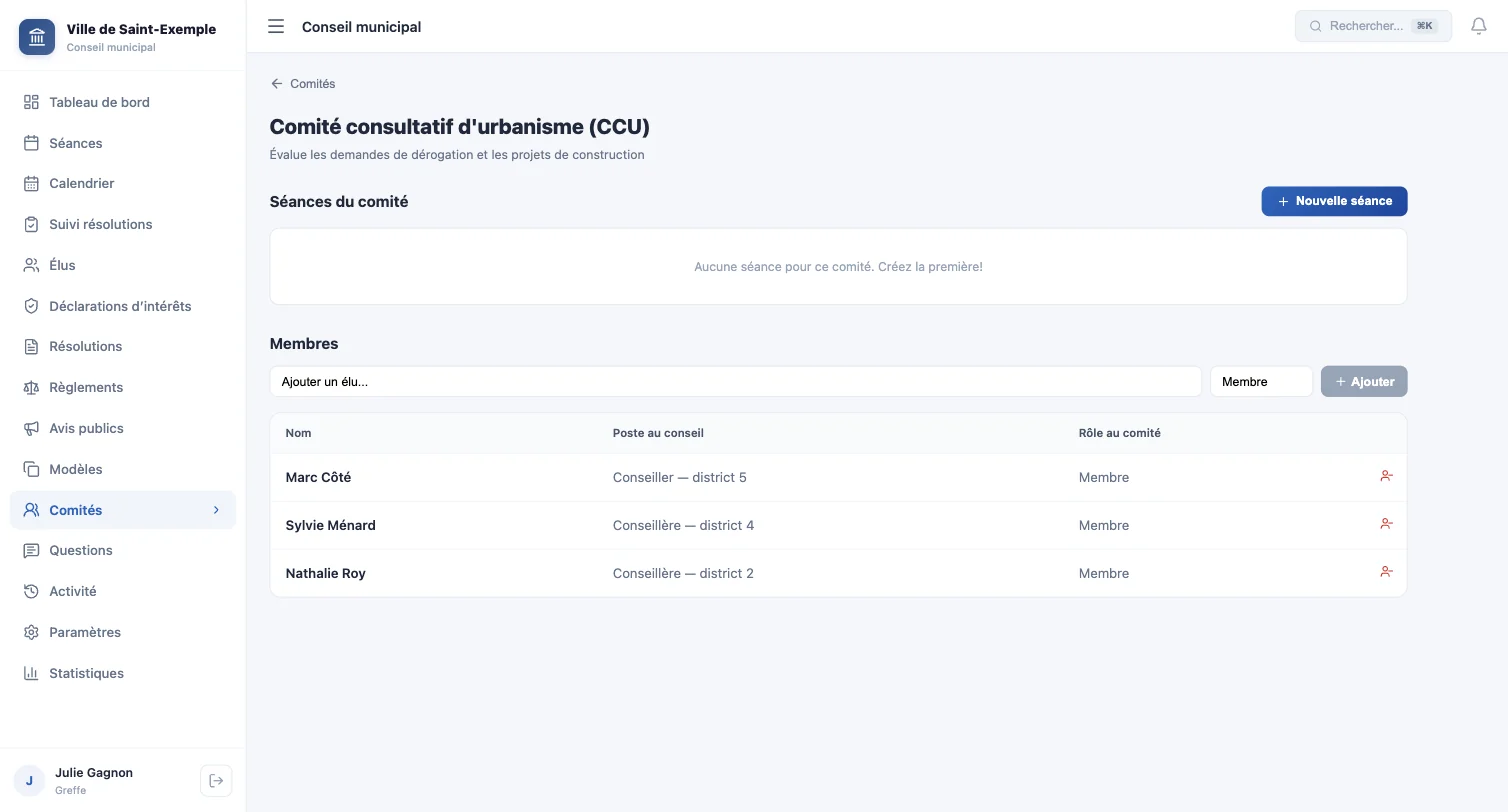1508x812 pixels.
Task: Click "Conseiller — district 5" cell
Action: [680, 477]
